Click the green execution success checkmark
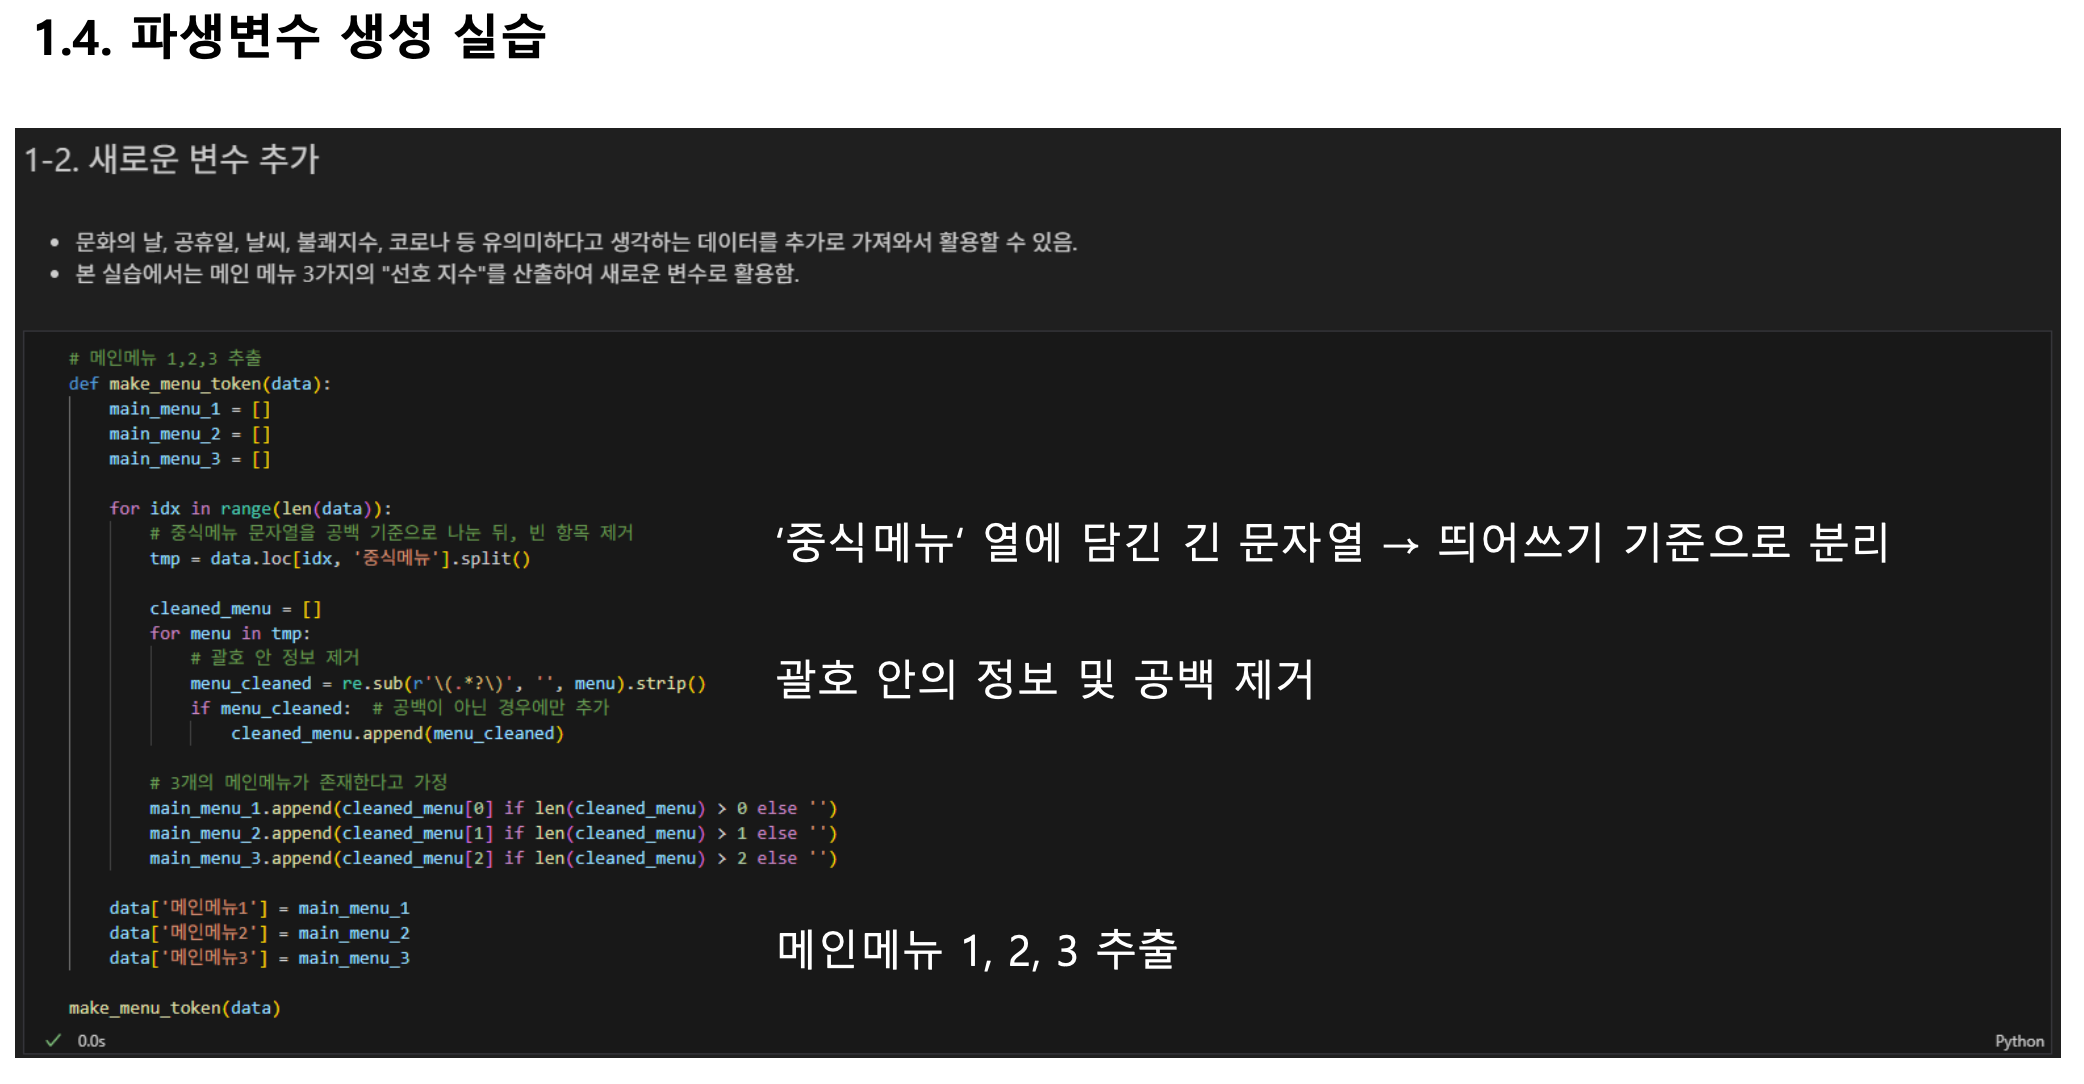Image resolution: width=2084 pixels, height=1084 pixels. (x=53, y=1040)
